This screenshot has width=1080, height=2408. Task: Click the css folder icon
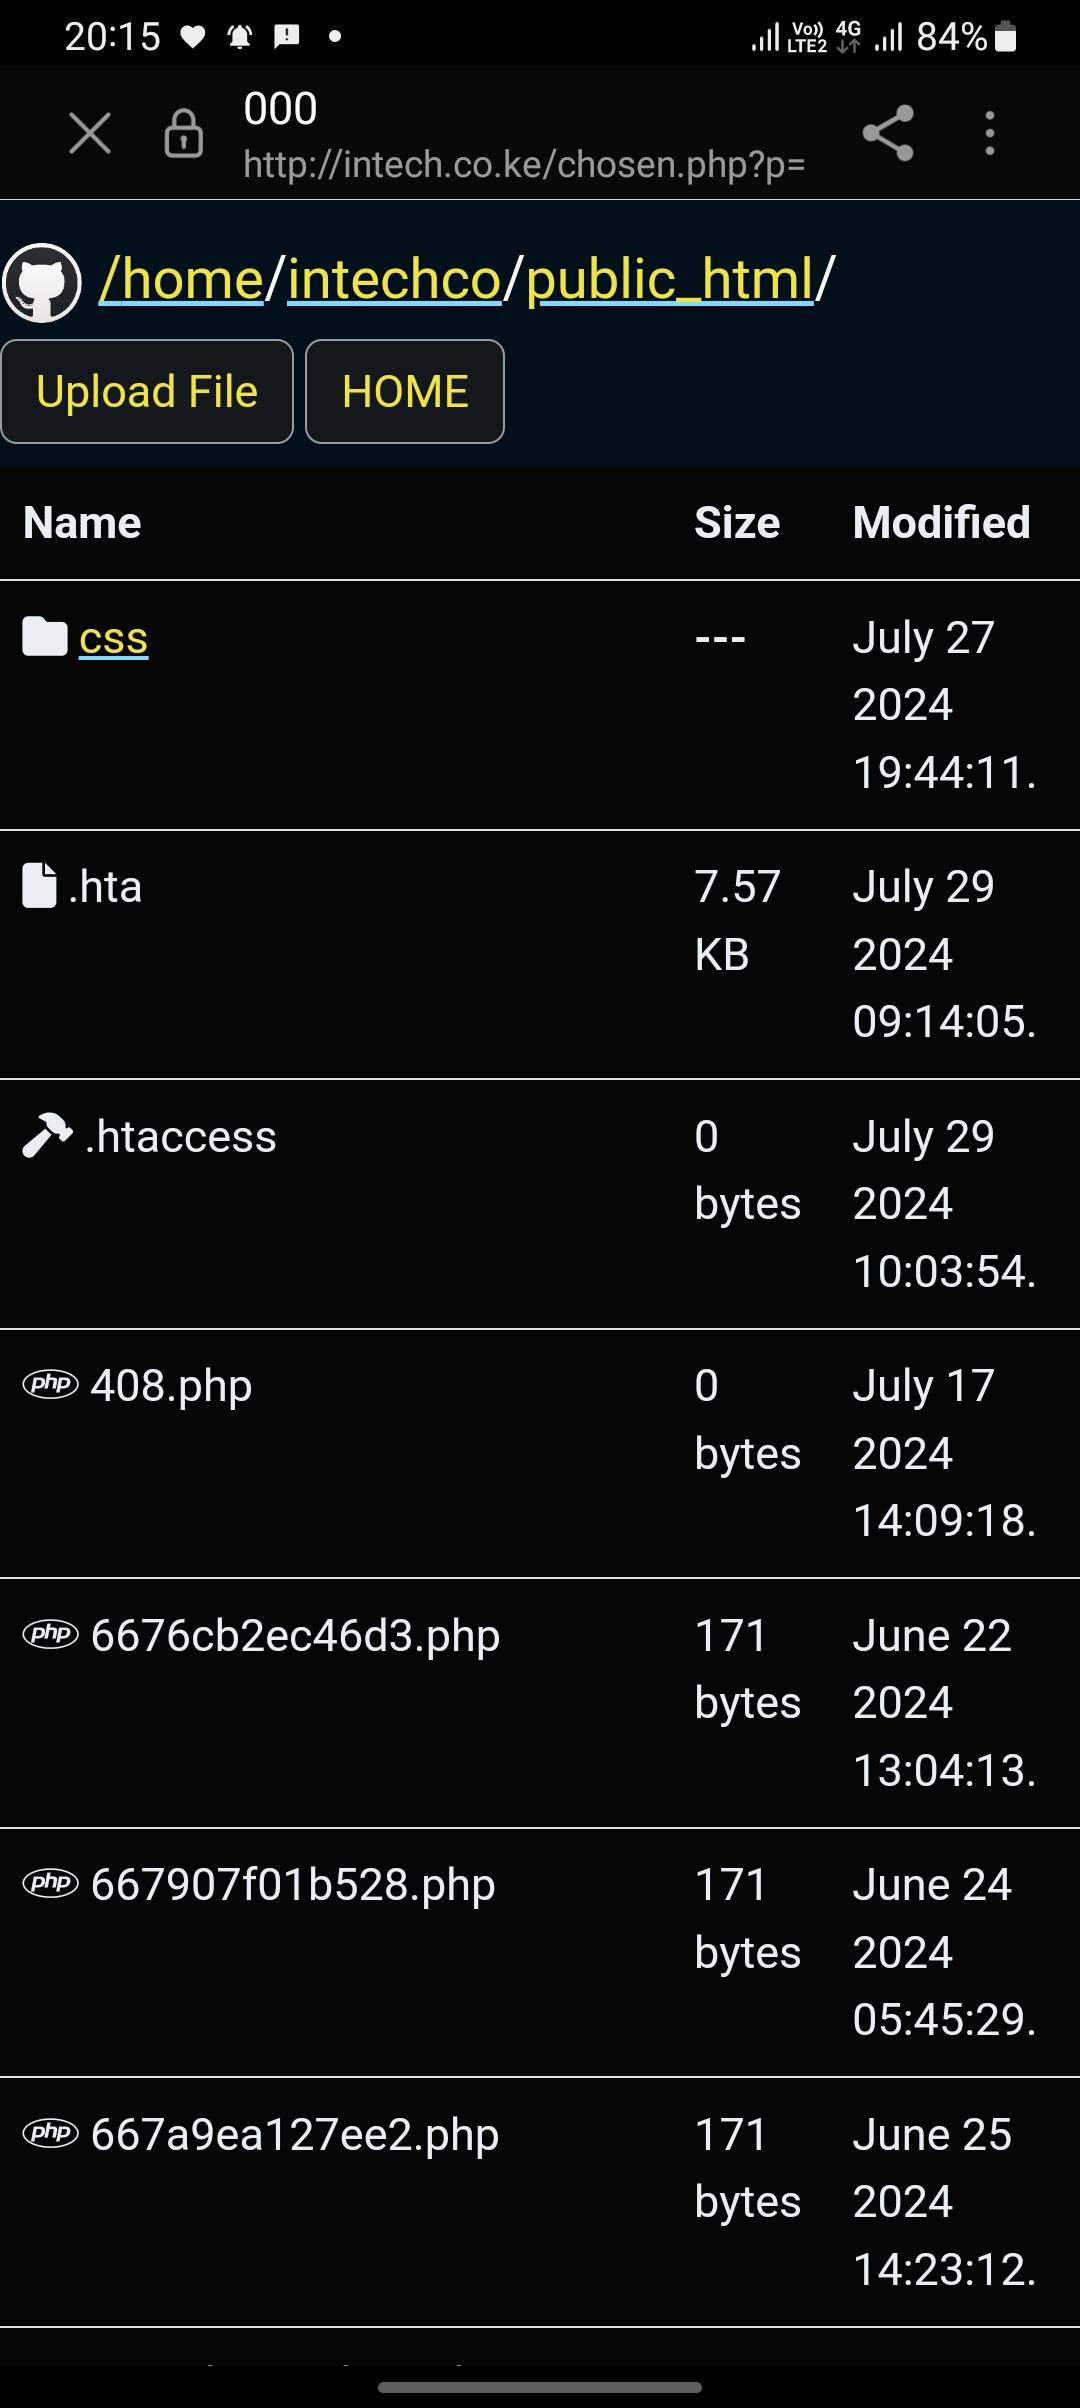pos(45,637)
